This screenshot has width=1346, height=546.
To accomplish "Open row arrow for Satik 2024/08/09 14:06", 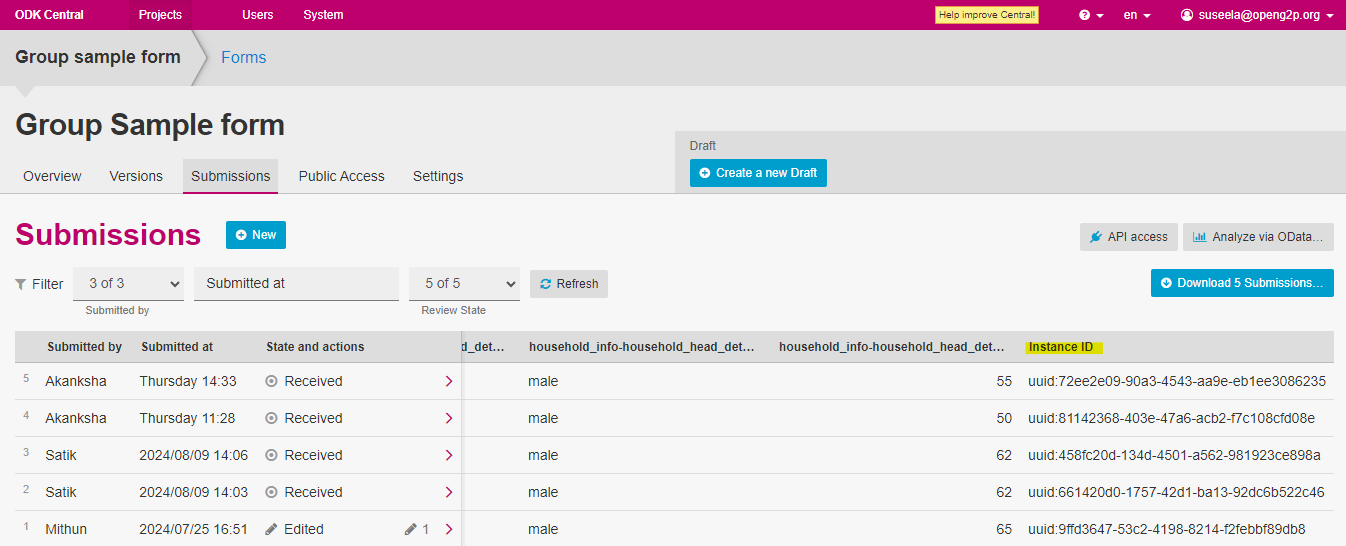I will pyautogui.click(x=448, y=455).
